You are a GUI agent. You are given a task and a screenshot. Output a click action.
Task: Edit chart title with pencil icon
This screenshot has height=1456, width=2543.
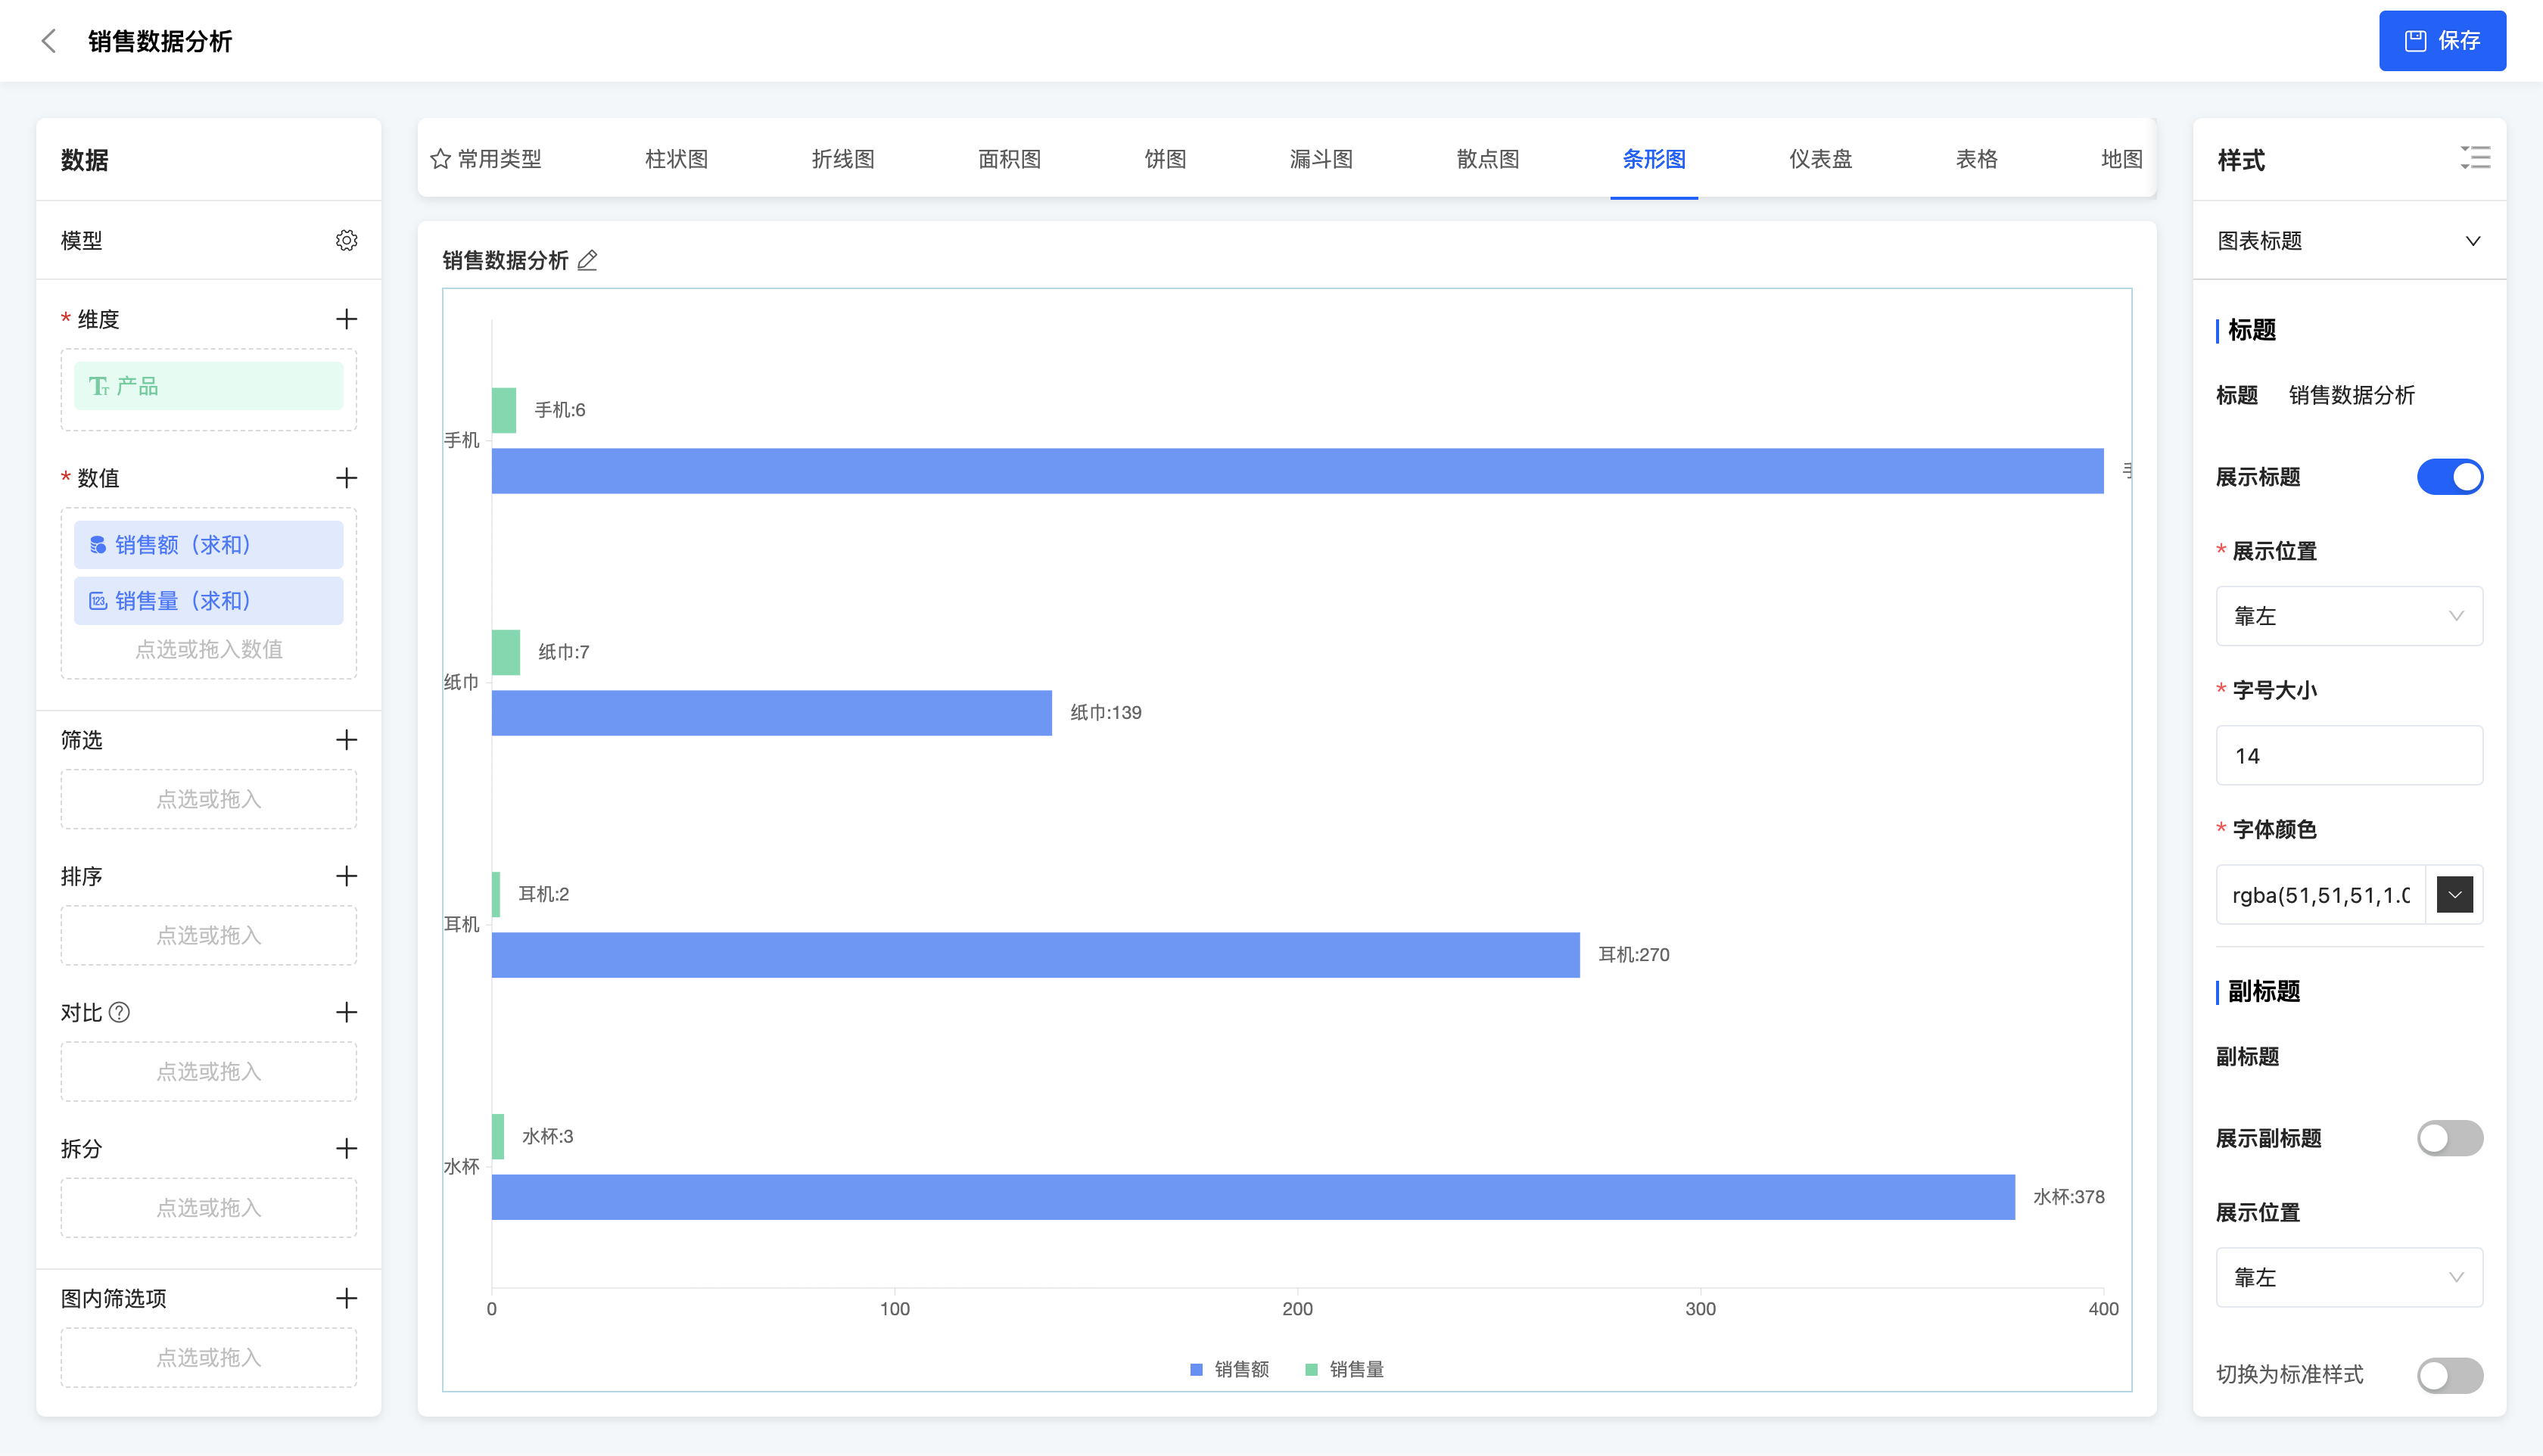(x=588, y=261)
